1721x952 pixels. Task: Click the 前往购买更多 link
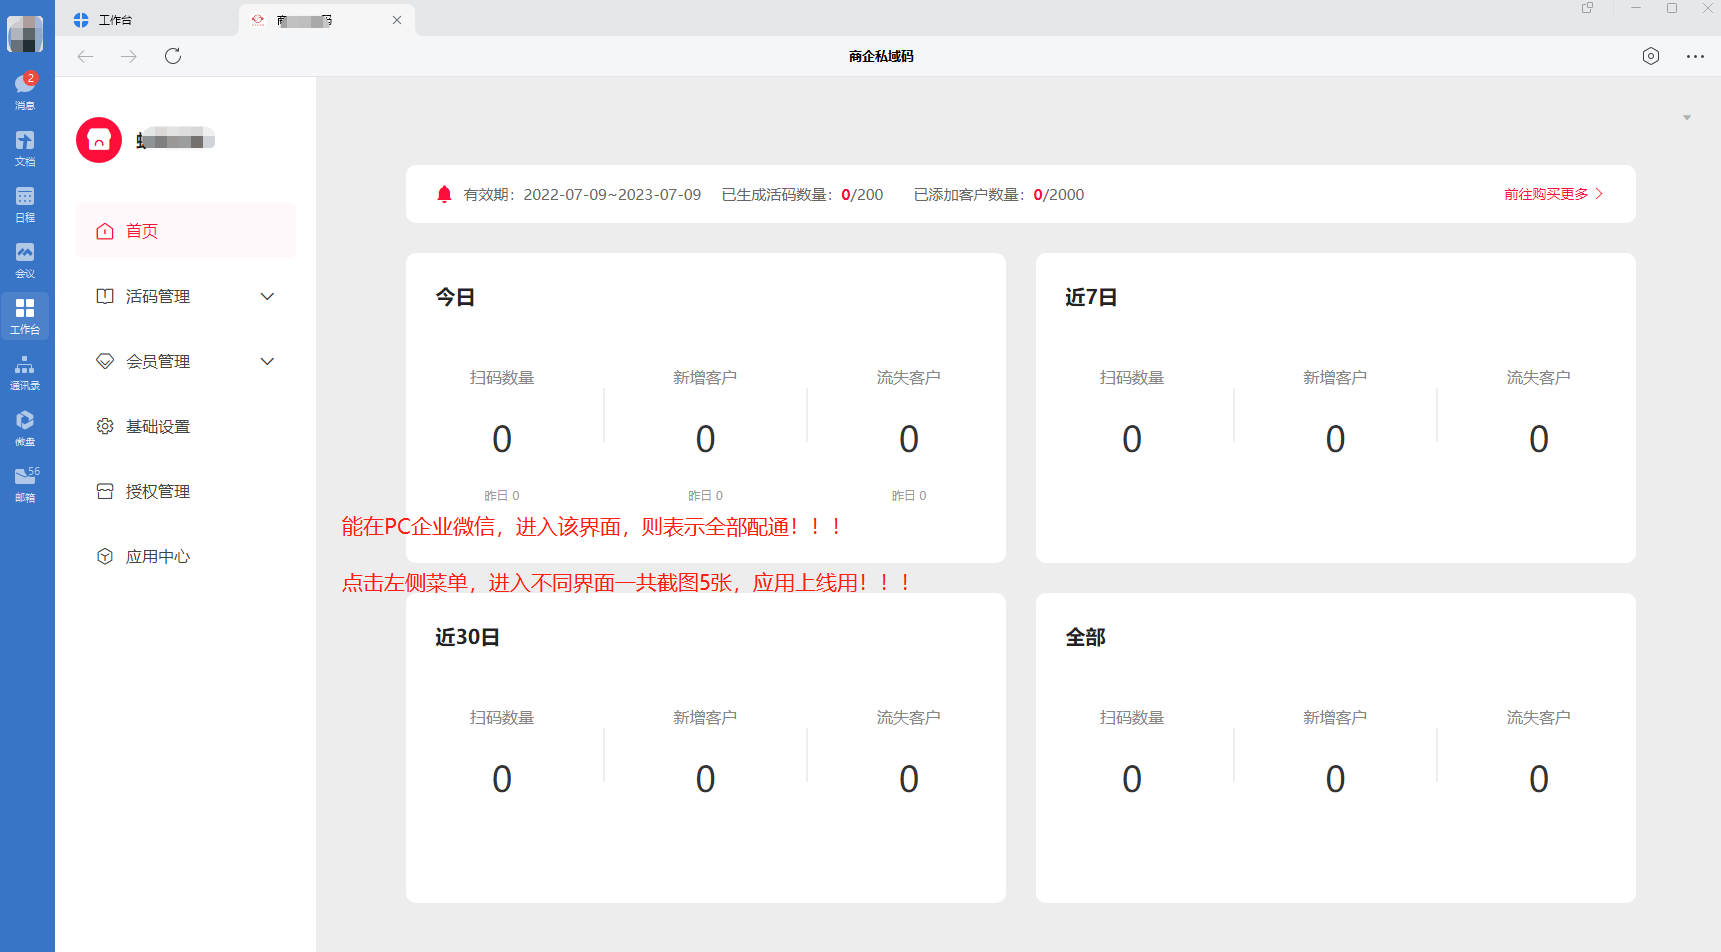1553,194
